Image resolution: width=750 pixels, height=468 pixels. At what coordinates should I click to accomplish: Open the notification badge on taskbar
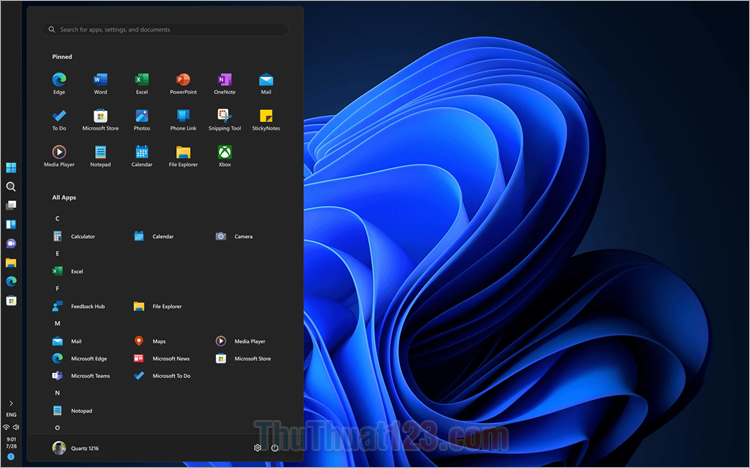pos(11,457)
